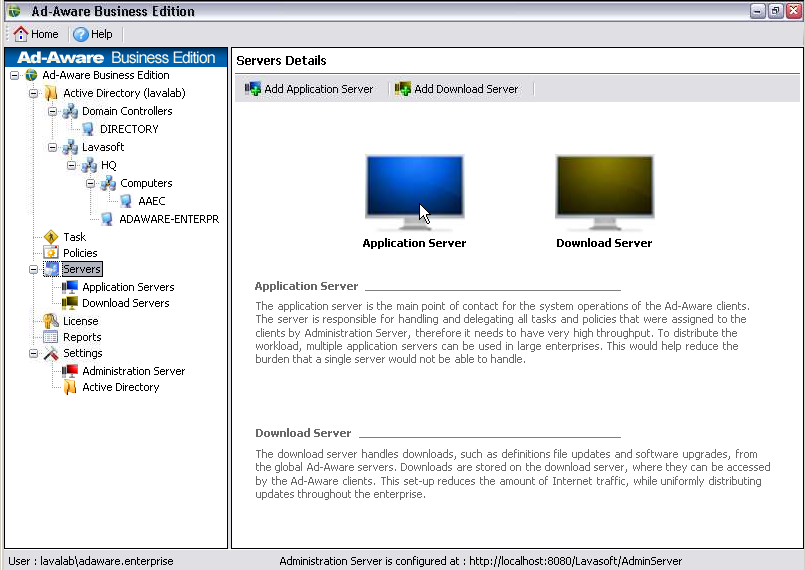Viewport: 805px width, 570px height.
Task: Click the Administration Server red monitor icon
Action: 70,371
